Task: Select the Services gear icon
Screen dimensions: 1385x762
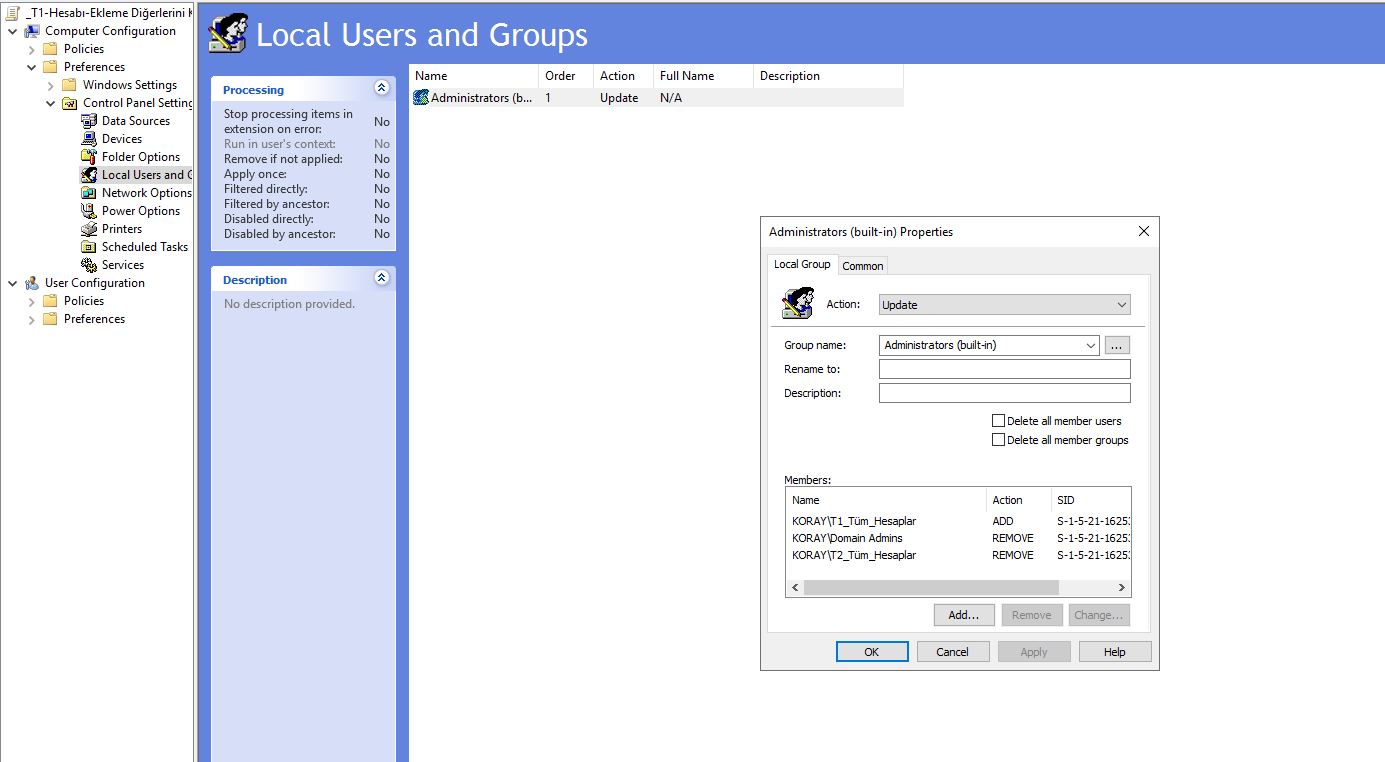Action: pyautogui.click(x=88, y=264)
